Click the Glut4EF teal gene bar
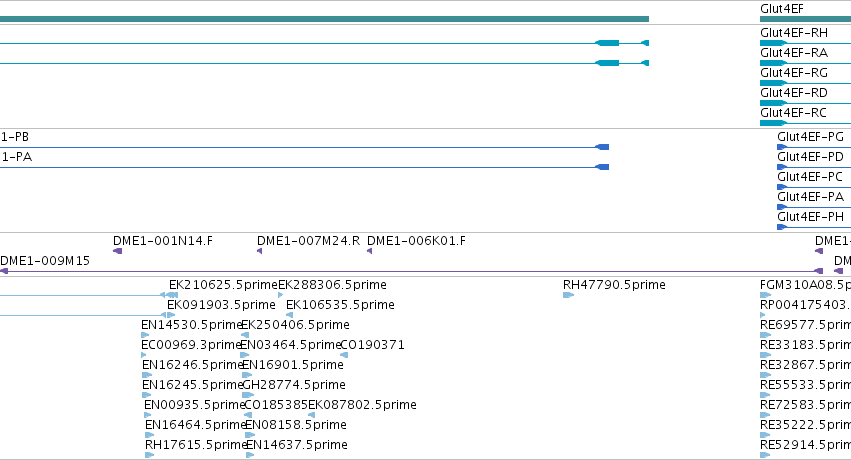This screenshot has height=460, width=851. tap(805, 19)
